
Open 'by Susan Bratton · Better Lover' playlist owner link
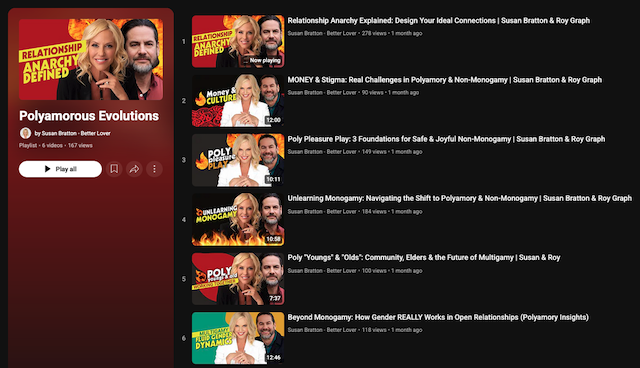coord(72,133)
